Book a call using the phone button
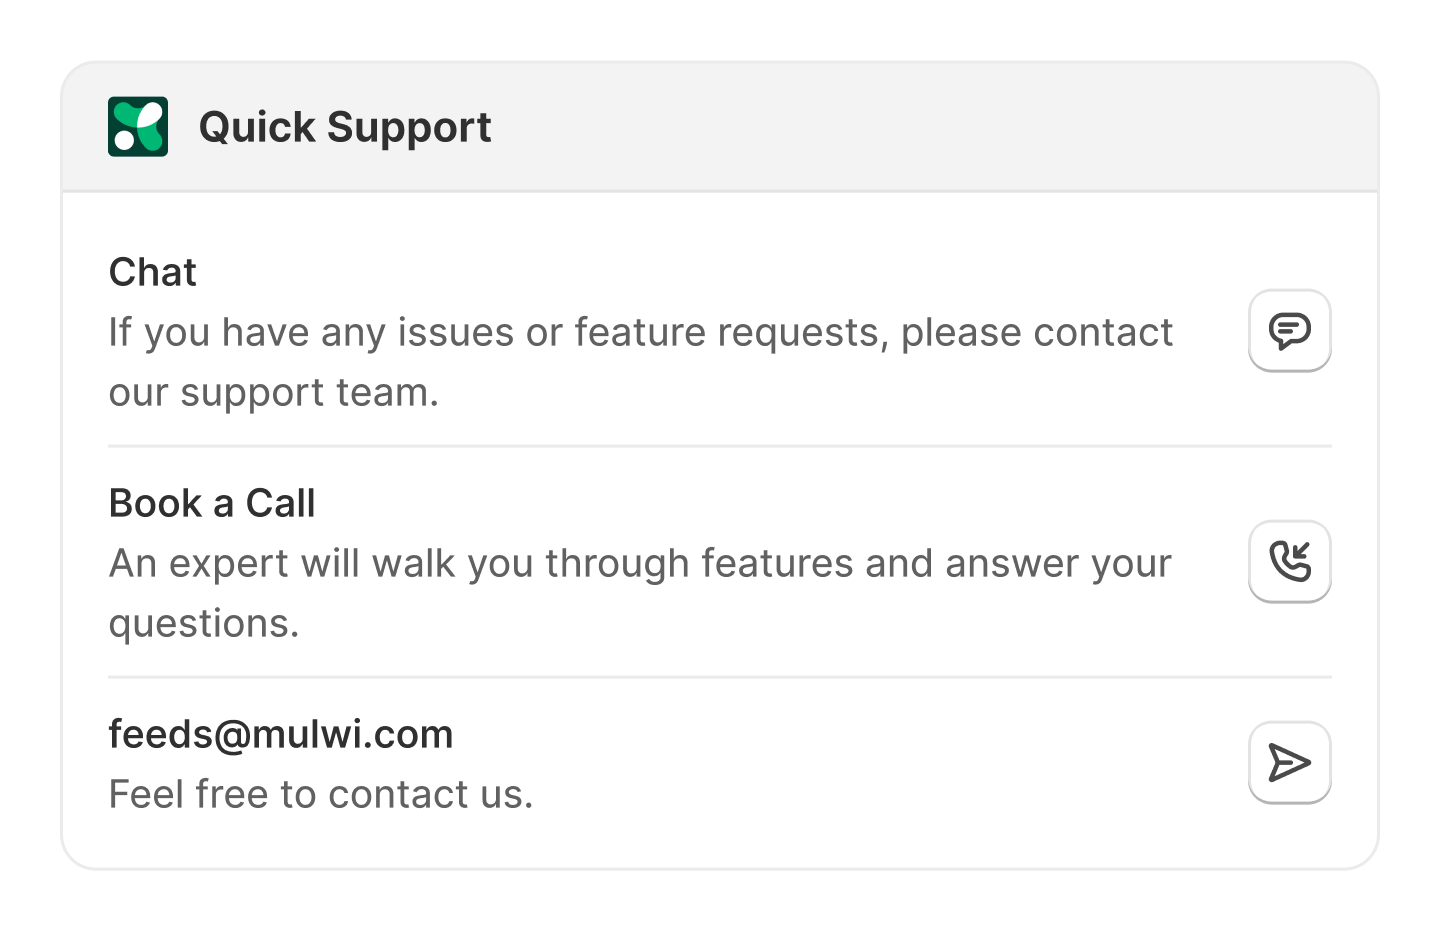Viewport: 1440px width, 931px height. [x=1290, y=561]
